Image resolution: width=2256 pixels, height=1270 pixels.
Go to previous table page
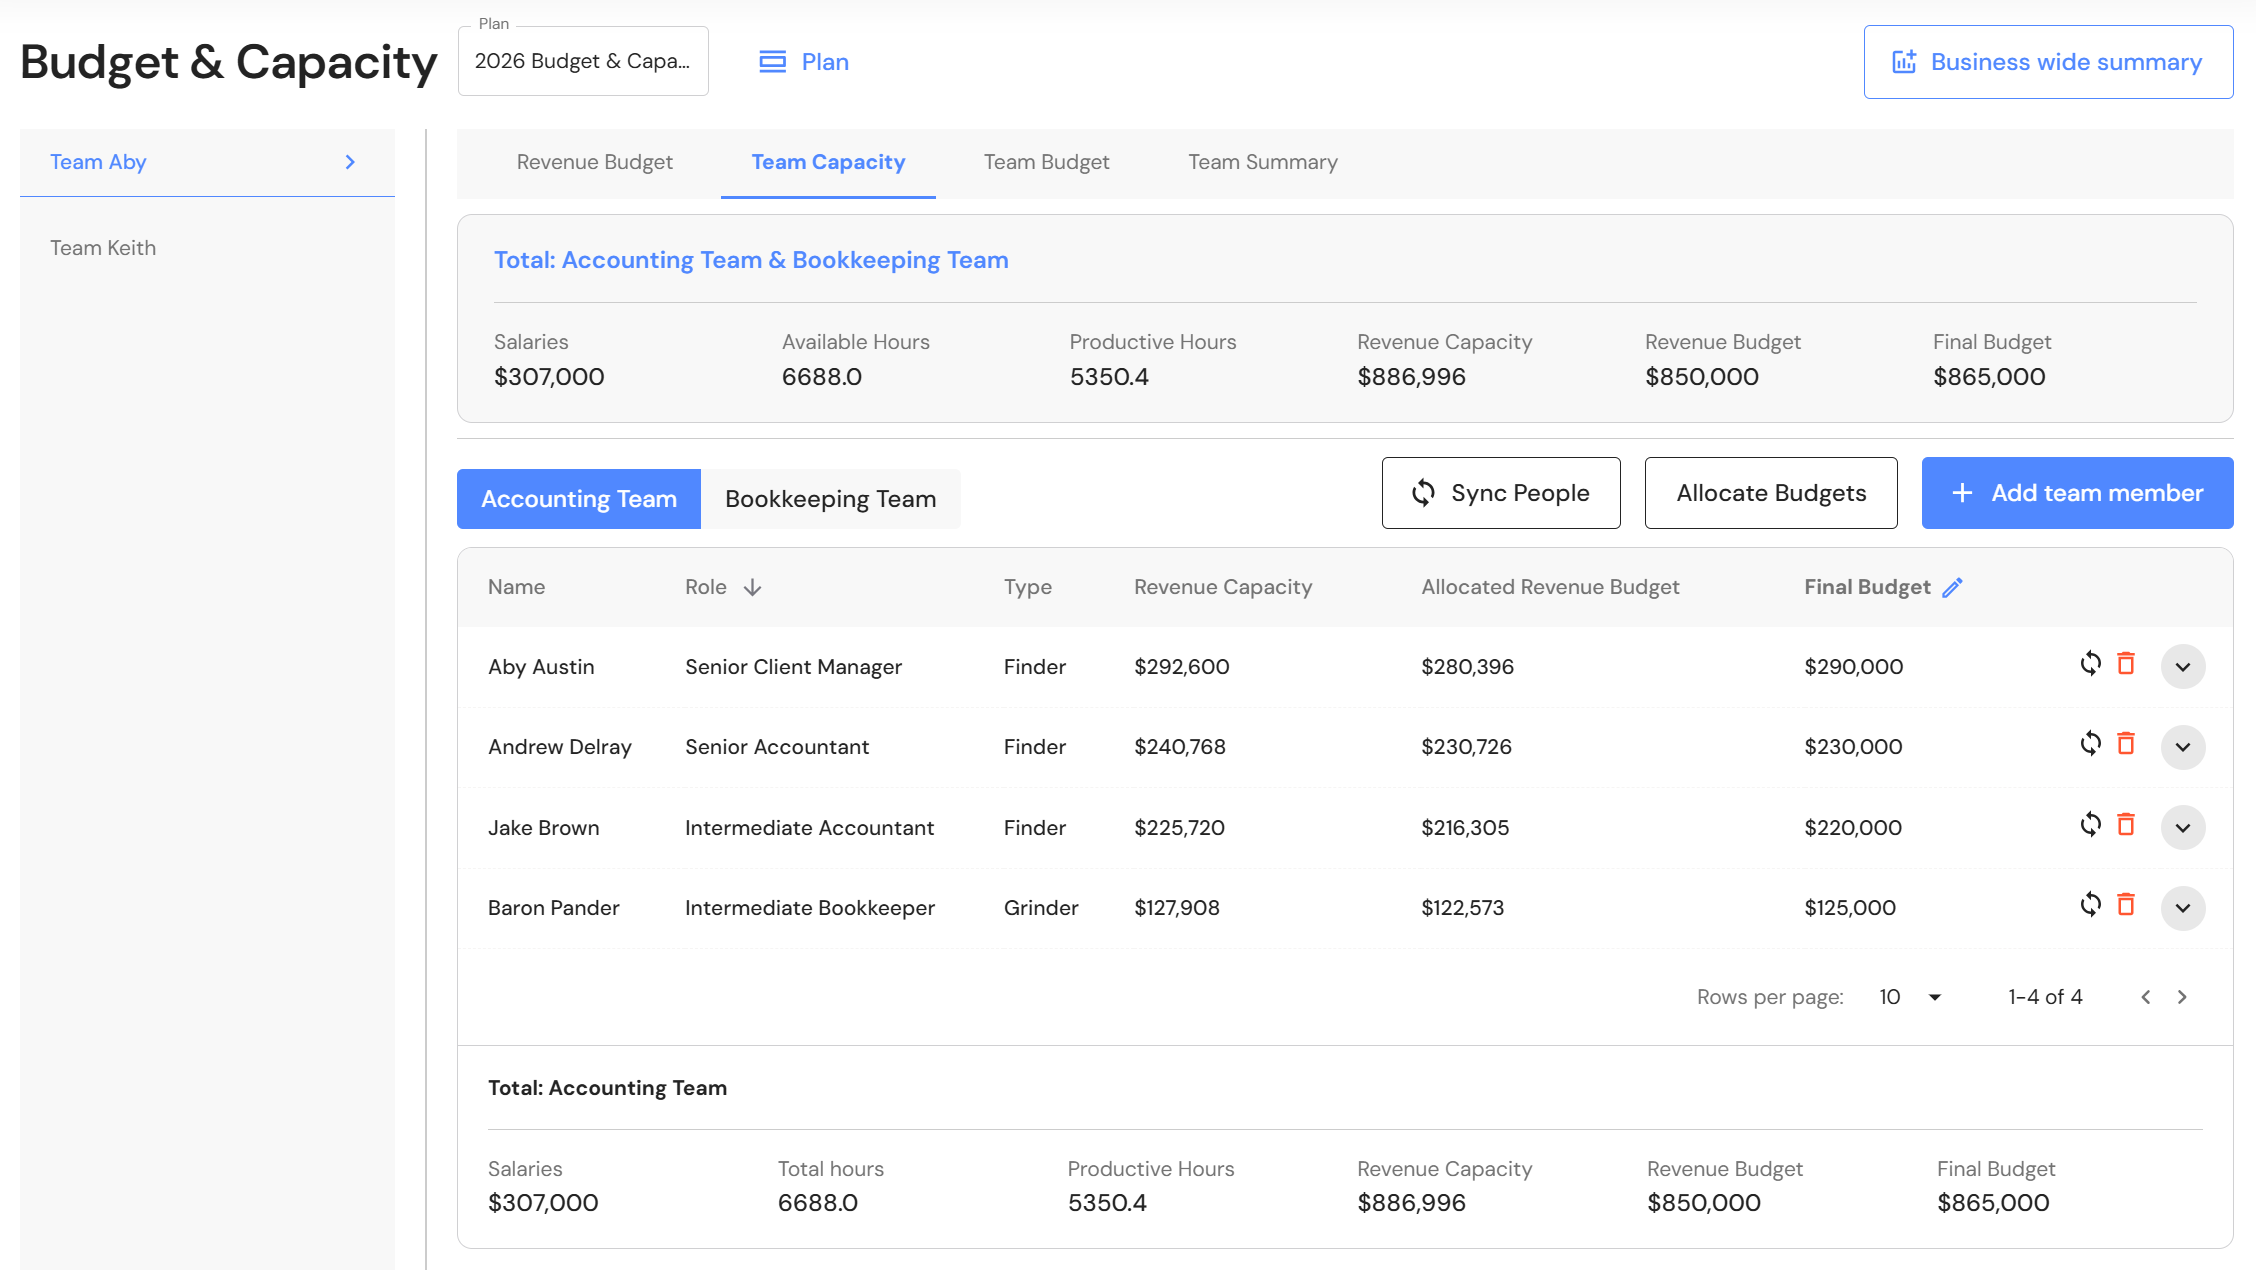pyautogui.click(x=2145, y=997)
